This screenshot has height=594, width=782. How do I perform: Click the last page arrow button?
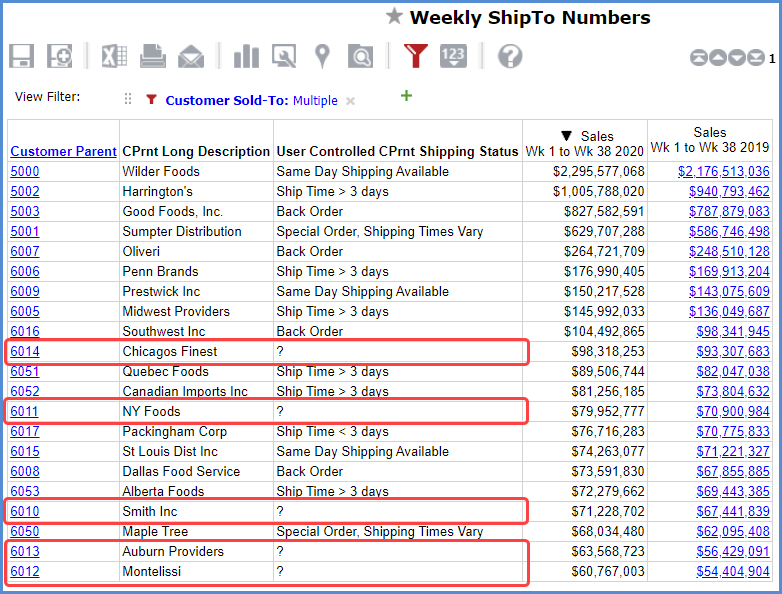[759, 58]
